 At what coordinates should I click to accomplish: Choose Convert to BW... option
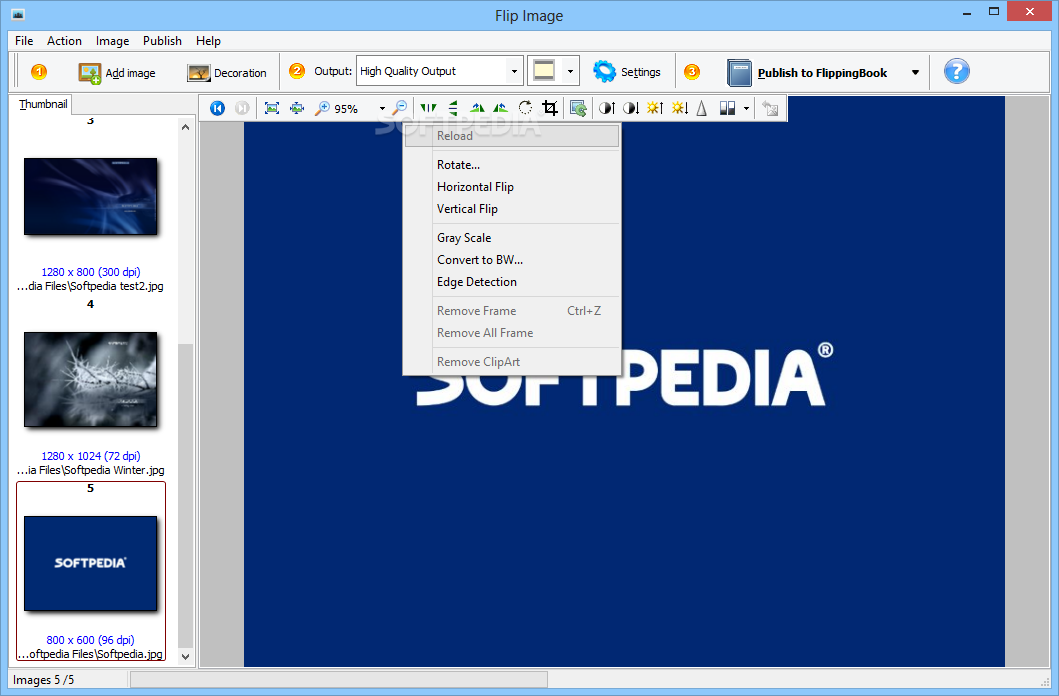click(512, 260)
